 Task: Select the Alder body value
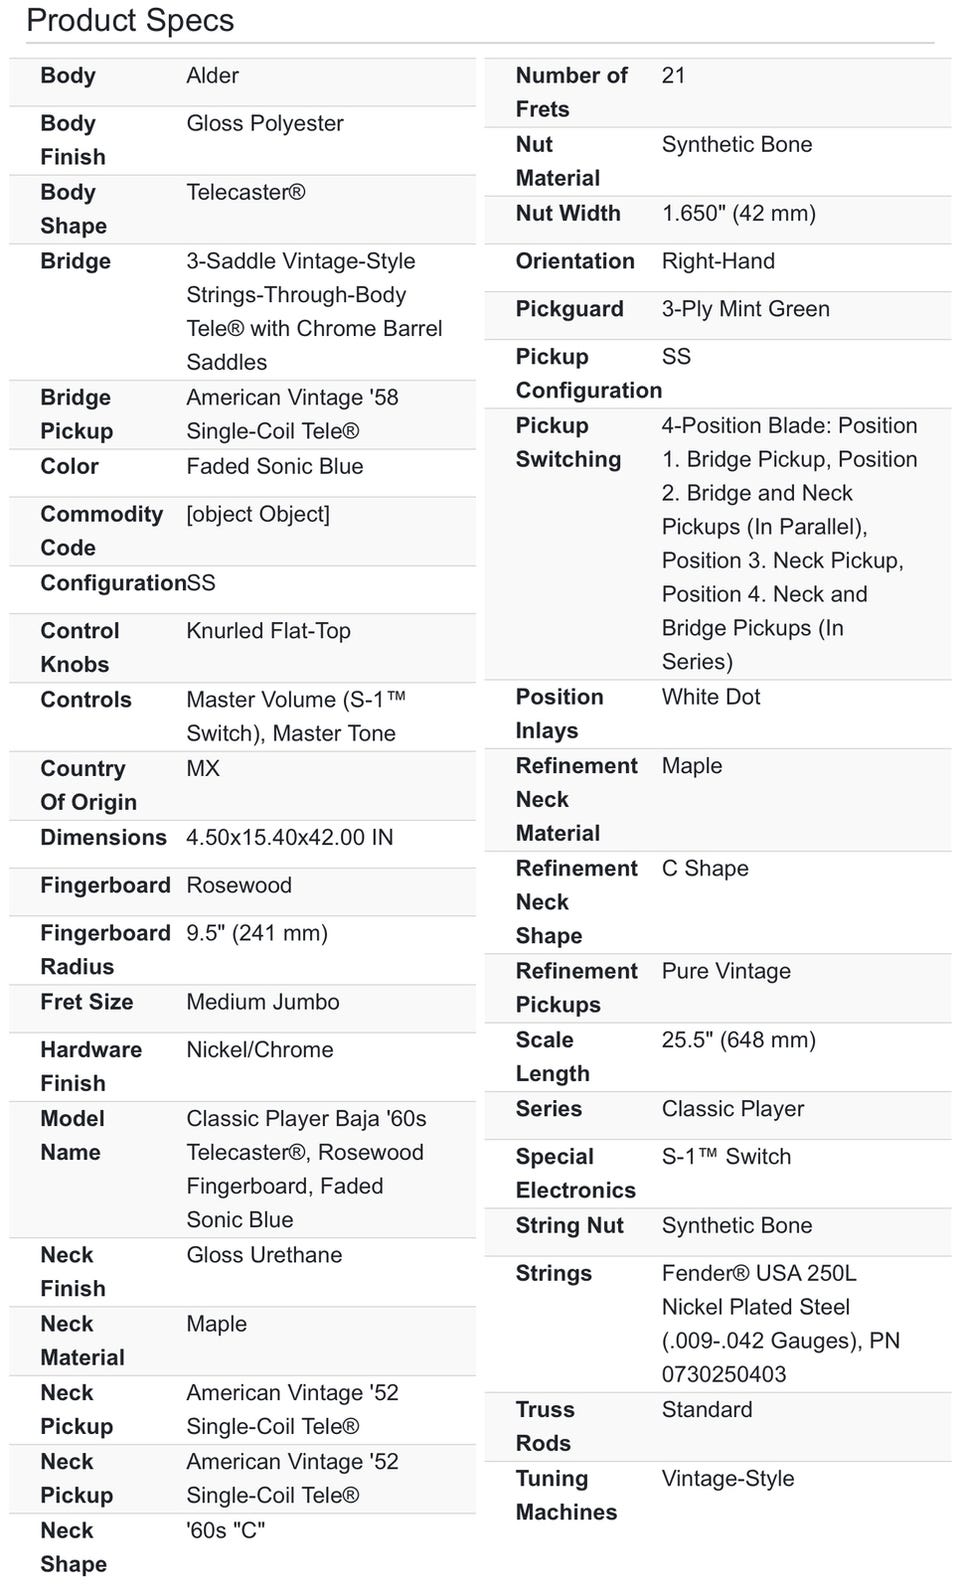(212, 76)
